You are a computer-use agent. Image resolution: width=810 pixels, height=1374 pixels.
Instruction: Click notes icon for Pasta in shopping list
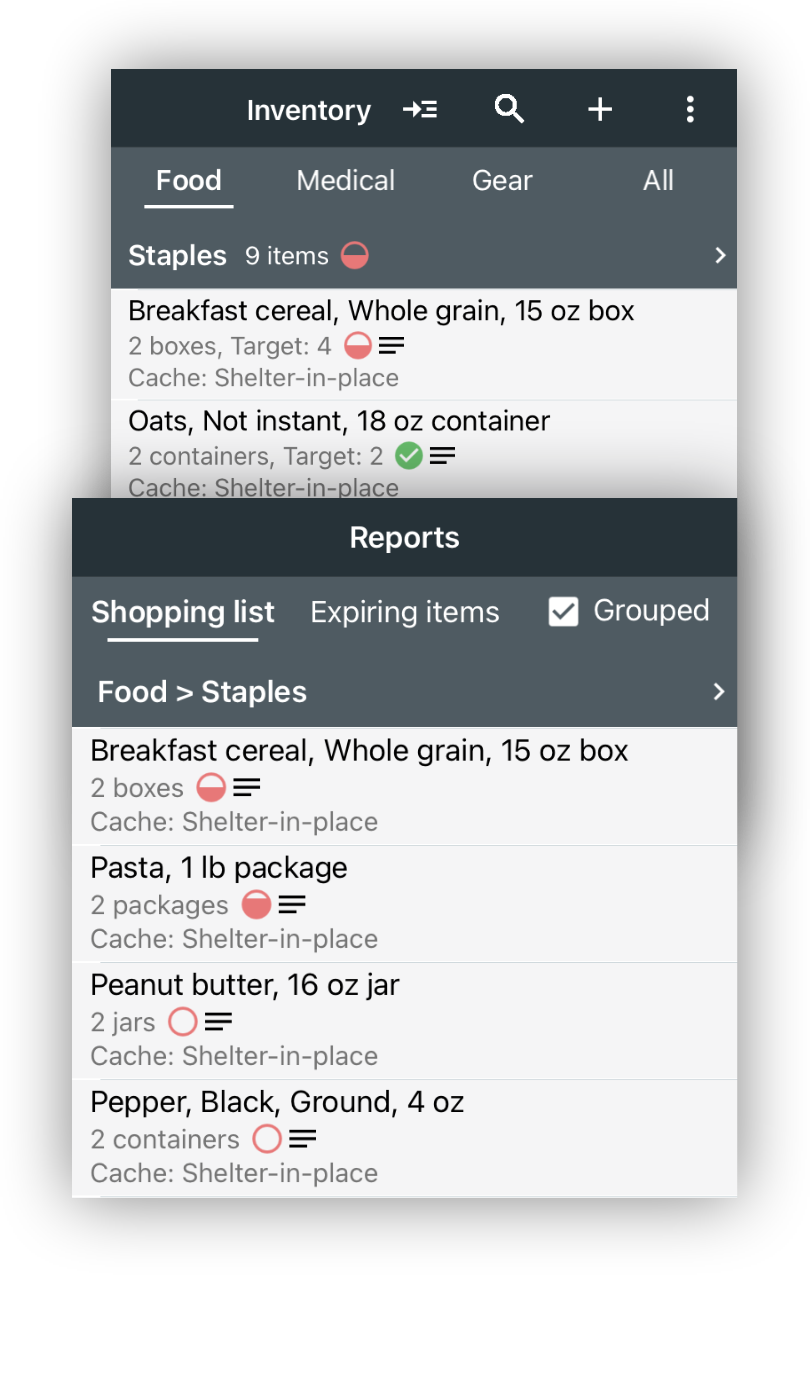[292, 905]
